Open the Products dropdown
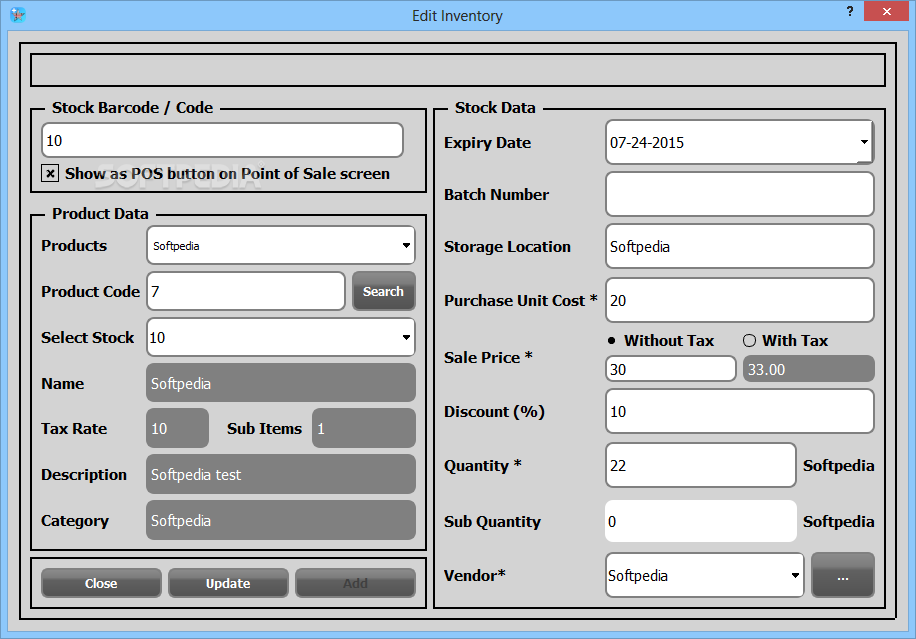 tap(406, 245)
